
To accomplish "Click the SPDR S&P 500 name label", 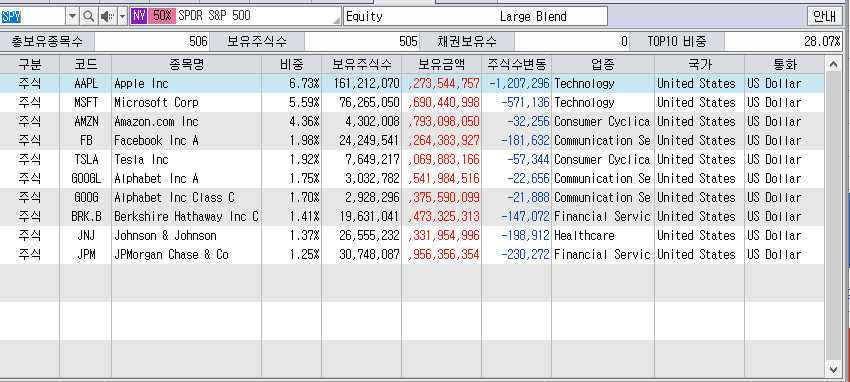I will 214,16.
